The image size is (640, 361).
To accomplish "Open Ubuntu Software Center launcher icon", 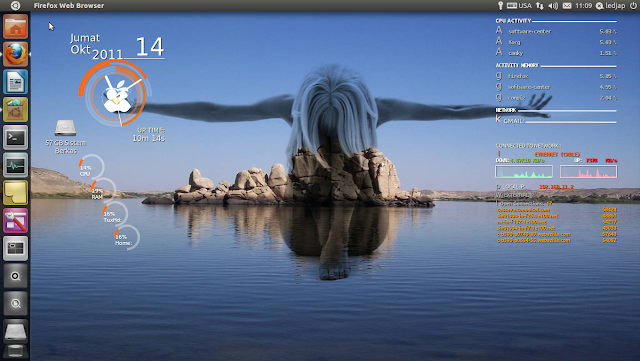I will click(16, 110).
